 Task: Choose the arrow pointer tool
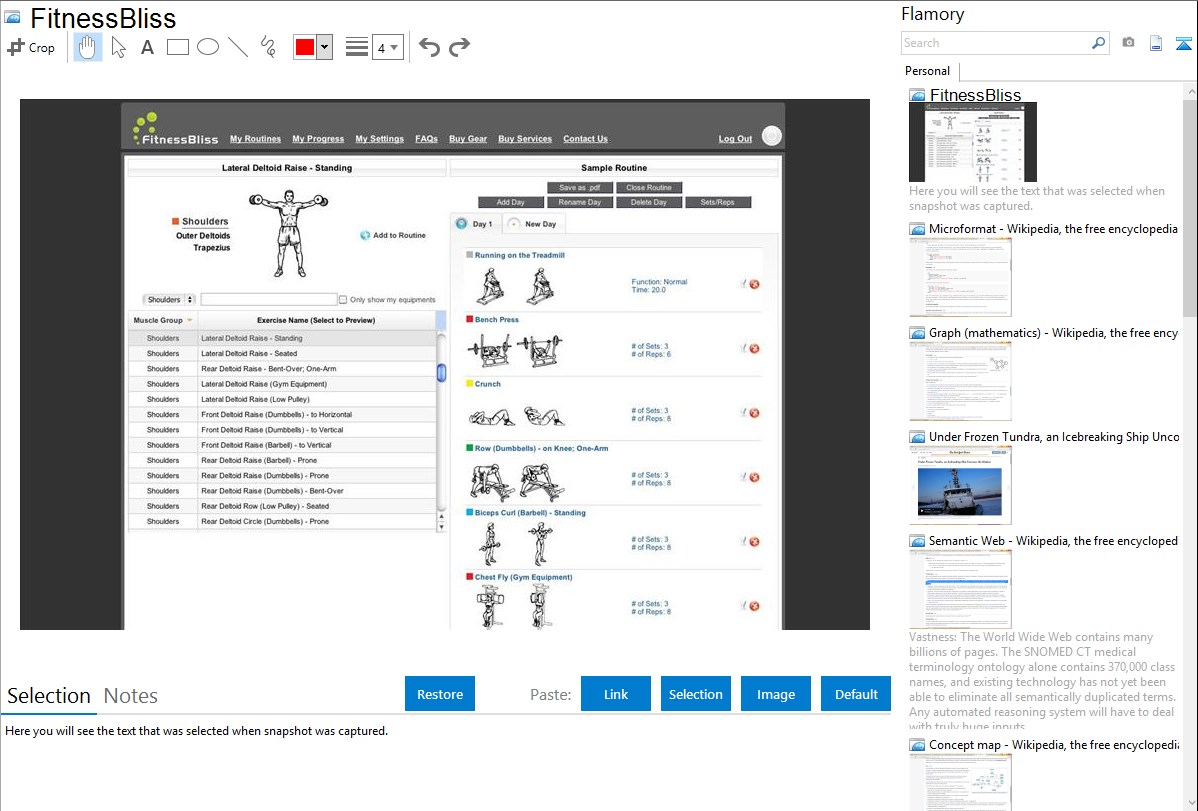click(x=118, y=47)
